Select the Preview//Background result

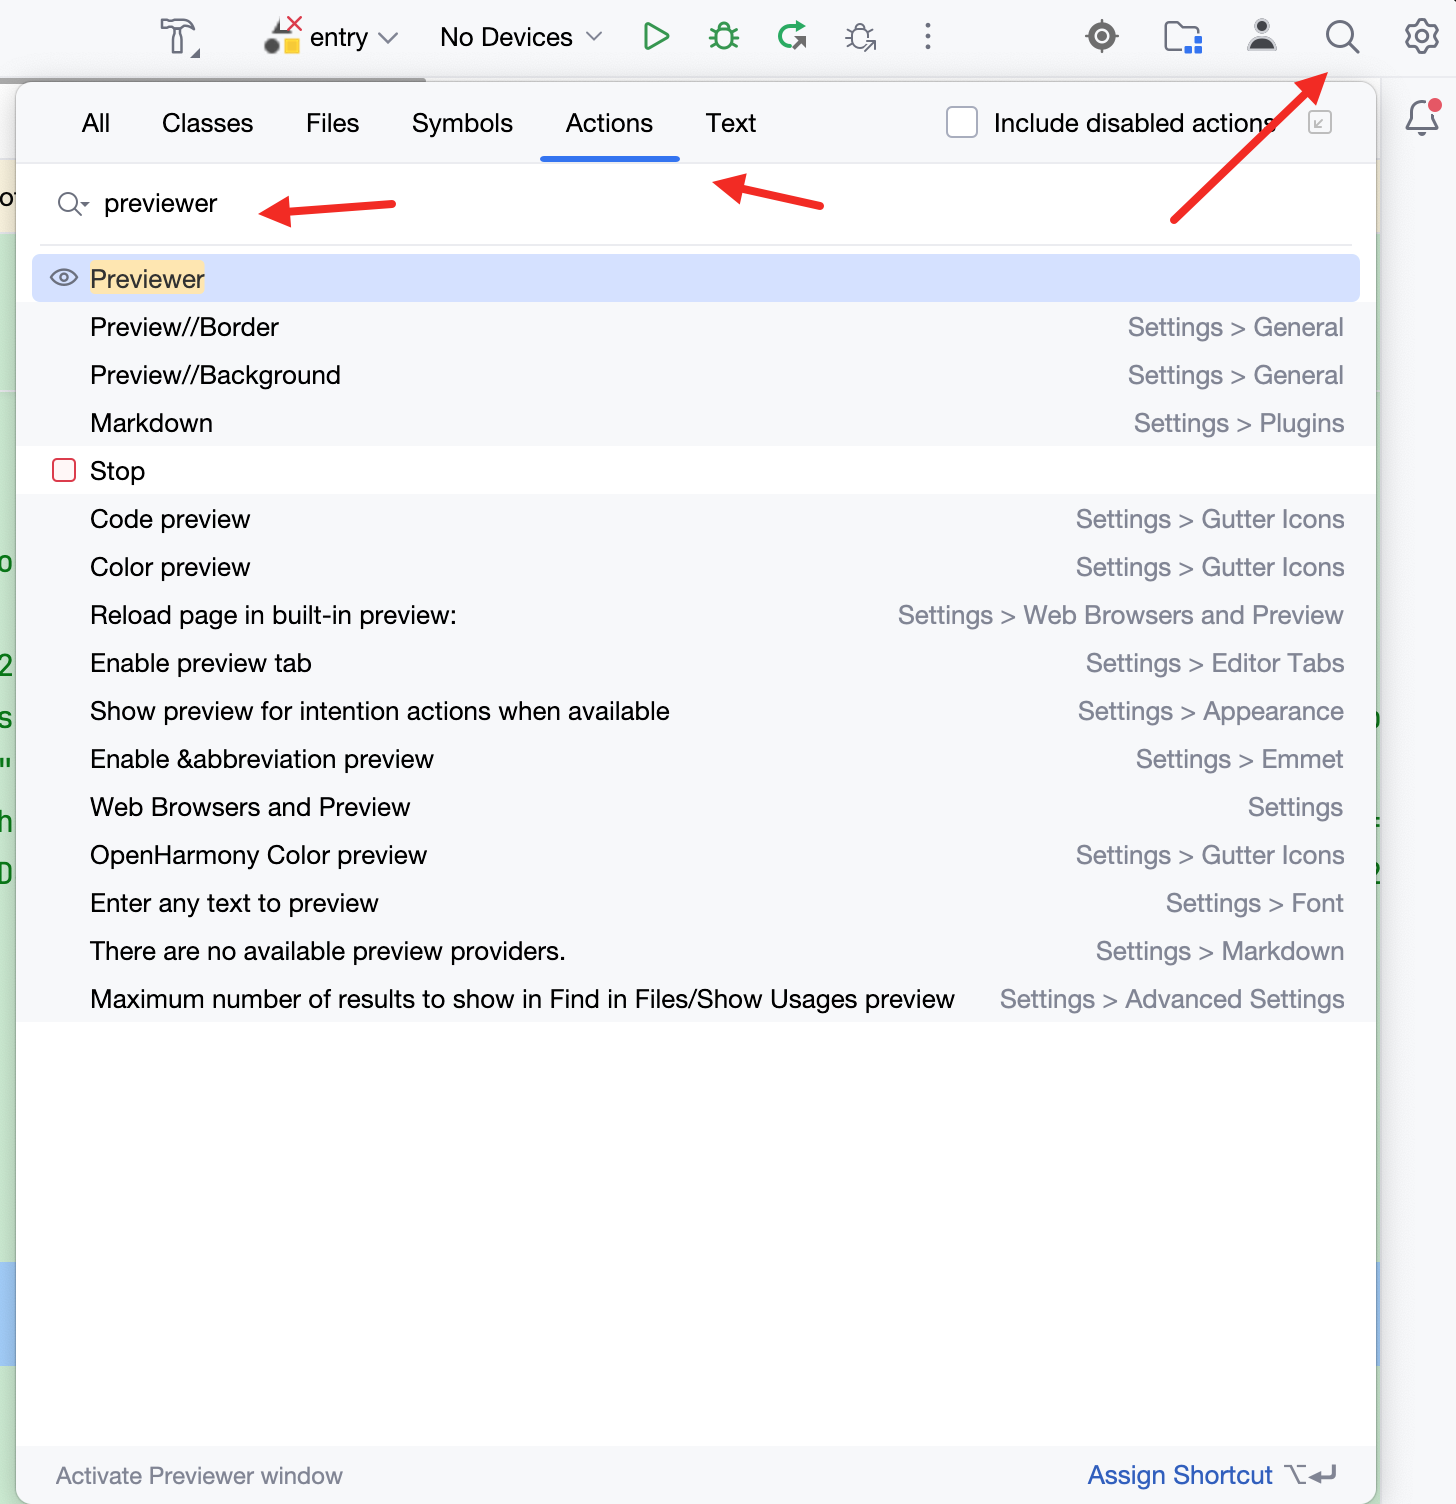coord(696,375)
